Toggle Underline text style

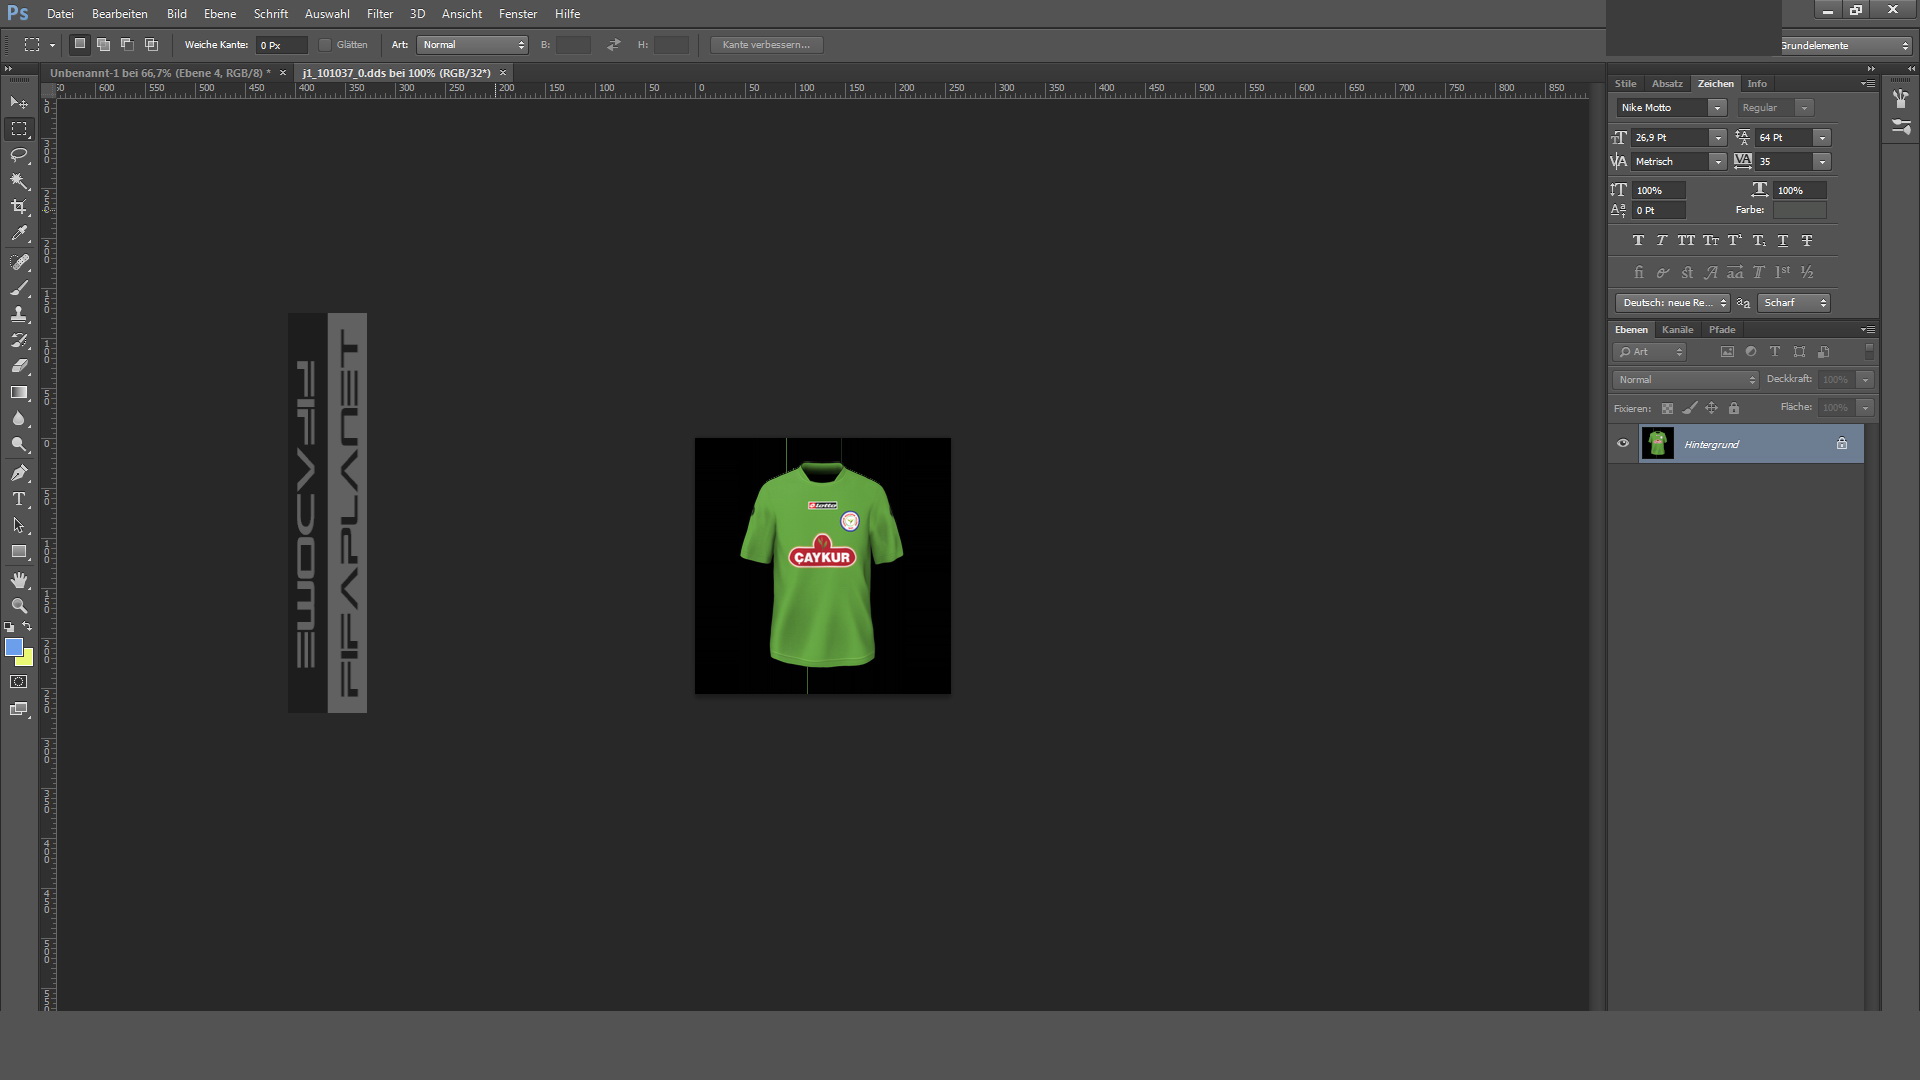[1783, 240]
